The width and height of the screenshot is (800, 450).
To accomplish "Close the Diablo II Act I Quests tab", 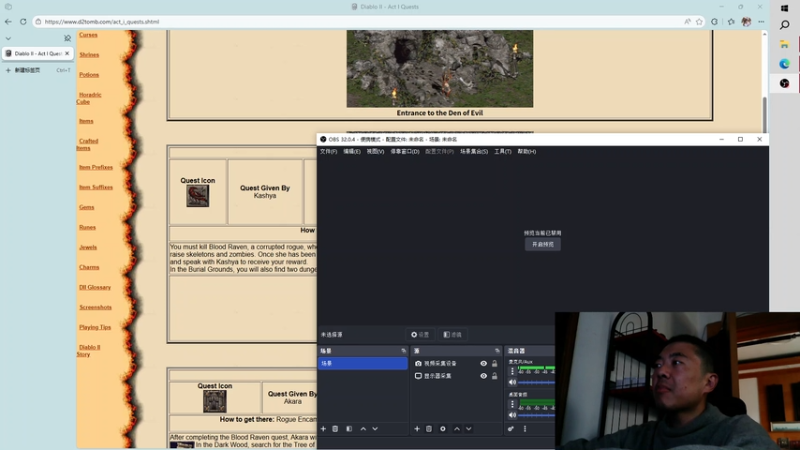I will click(67, 54).
